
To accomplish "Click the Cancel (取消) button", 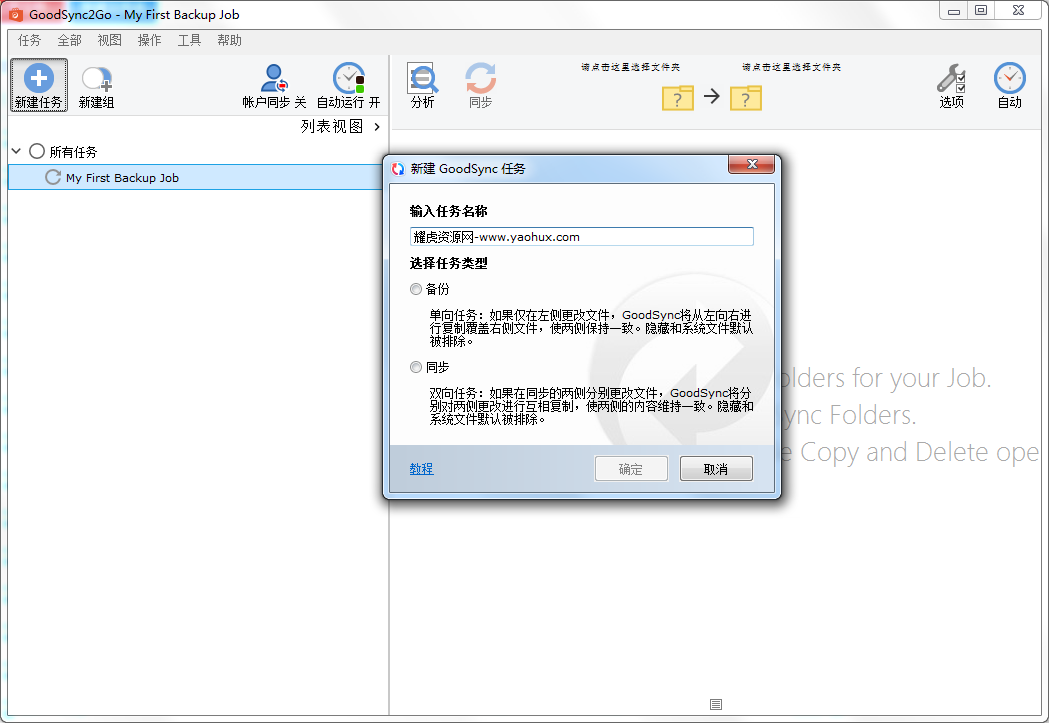I will click(x=715, y=469).
